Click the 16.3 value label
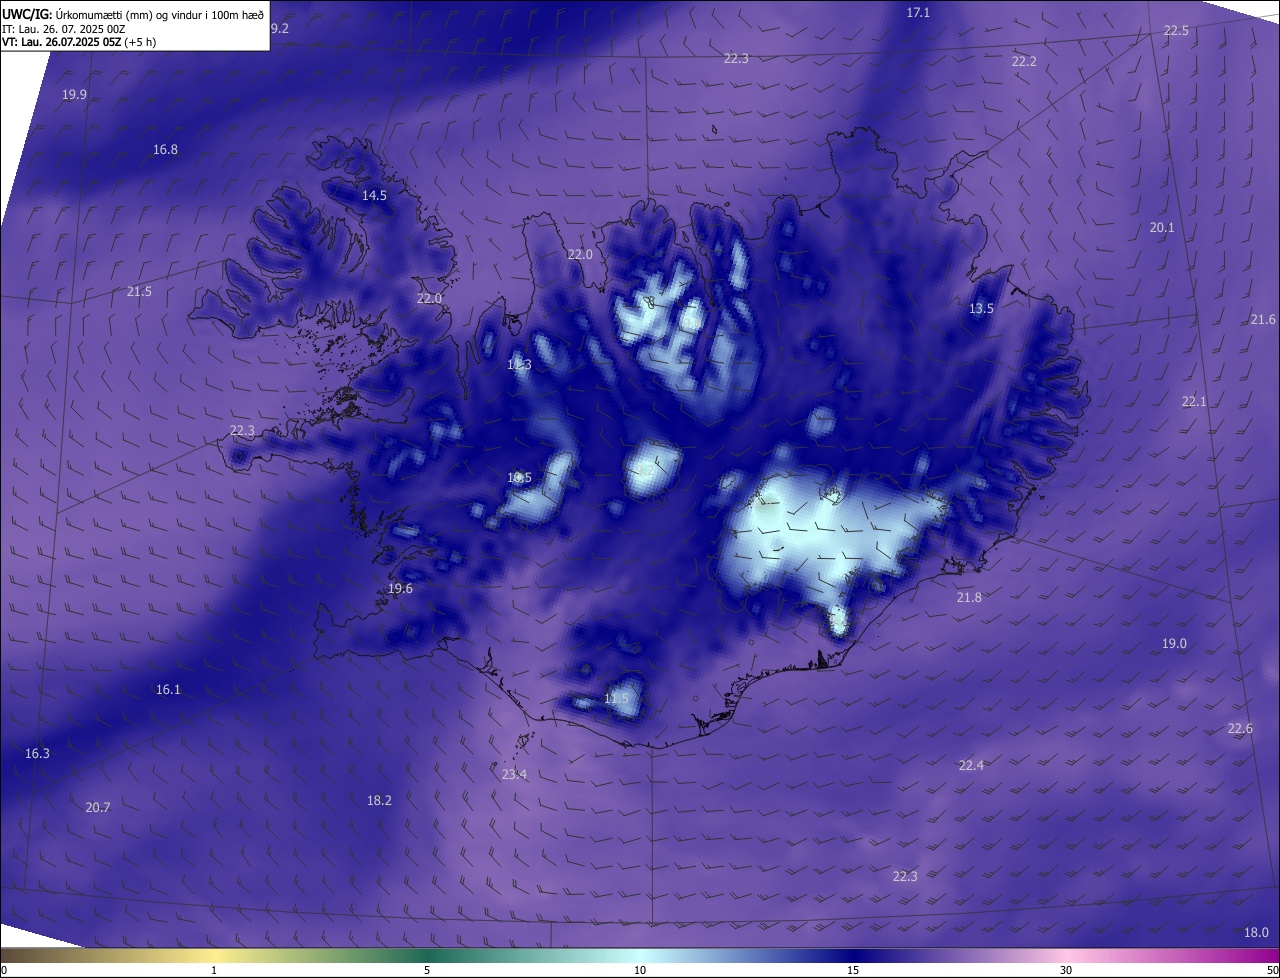Screen dimensions: 1280x978 tap(37, 754)
